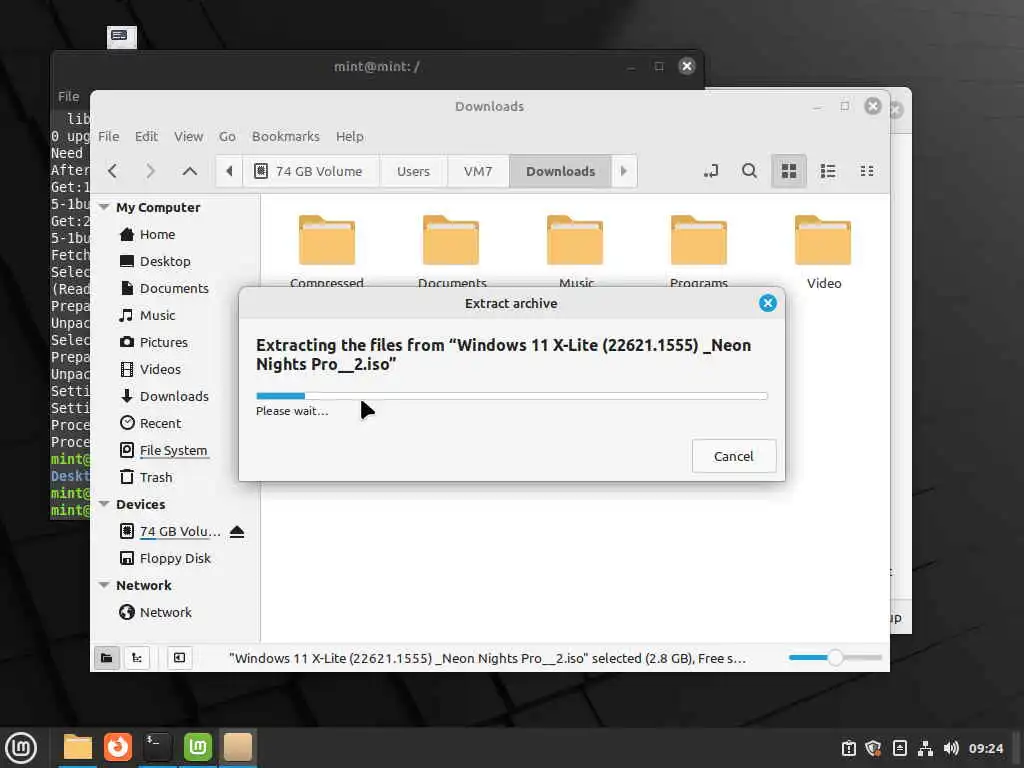Cancel the archive extraction

(733, 456)
